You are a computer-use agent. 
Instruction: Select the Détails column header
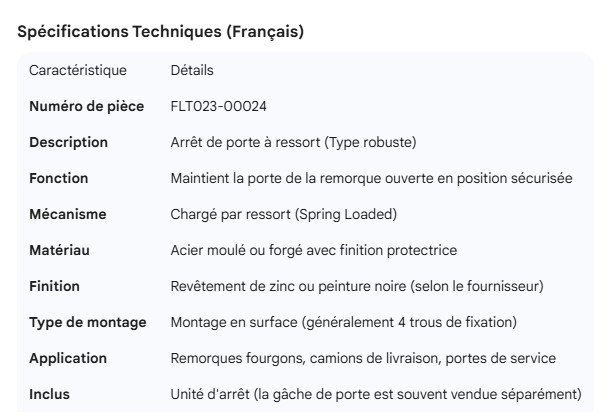coord(192,70)
